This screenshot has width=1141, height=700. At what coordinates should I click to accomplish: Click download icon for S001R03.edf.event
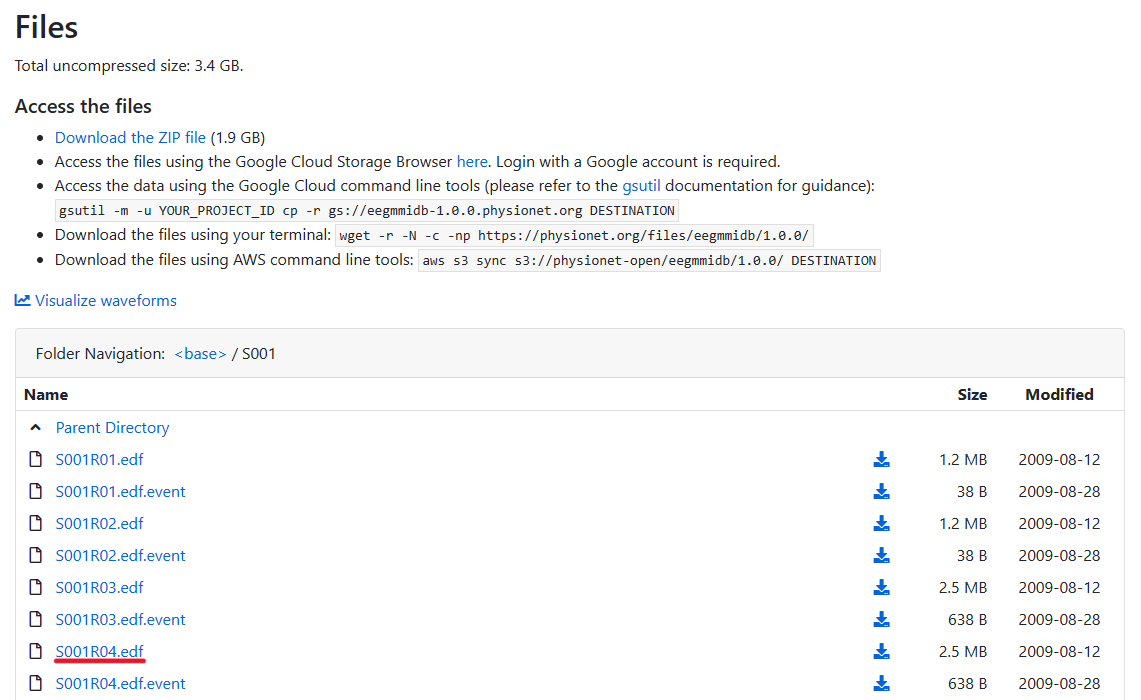tap(881, 620)
